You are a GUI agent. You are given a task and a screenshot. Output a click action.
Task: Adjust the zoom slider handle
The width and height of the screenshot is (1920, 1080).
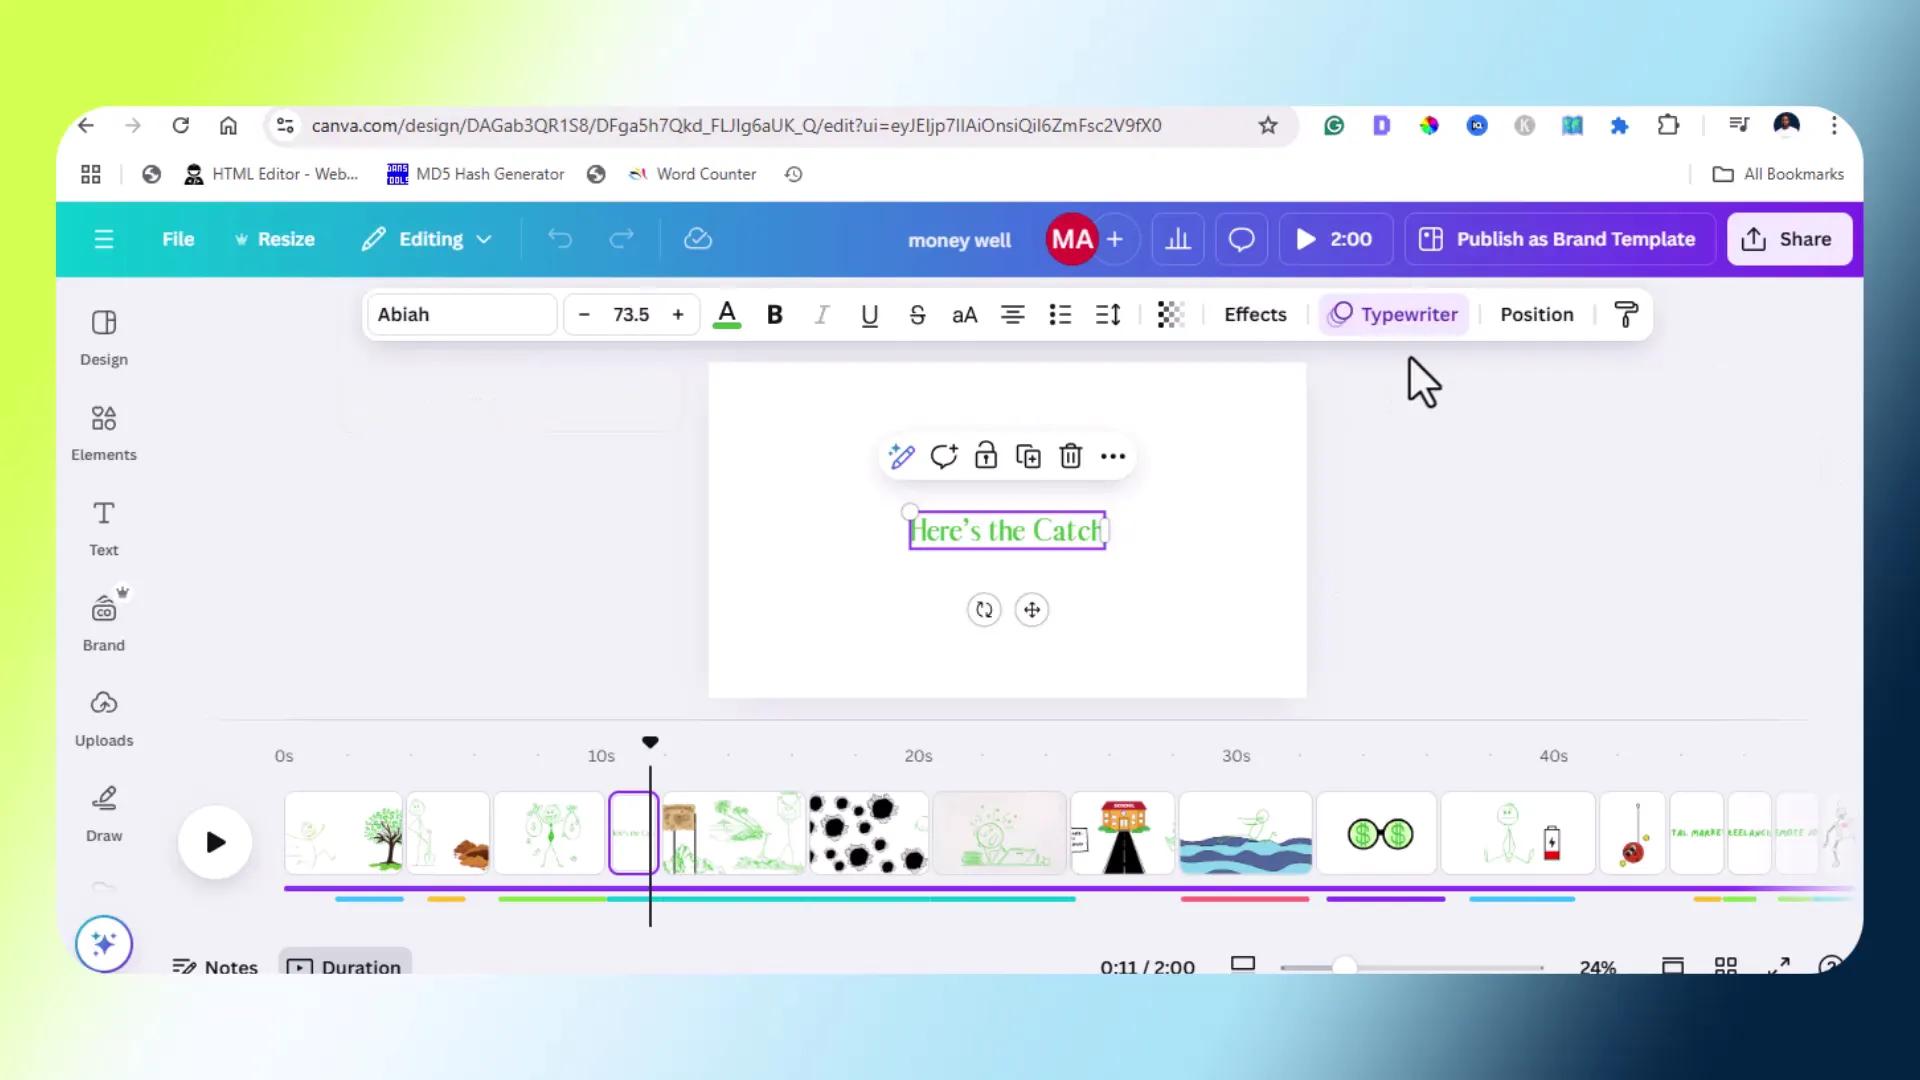pyautogui.click(x=1345, y=966)
